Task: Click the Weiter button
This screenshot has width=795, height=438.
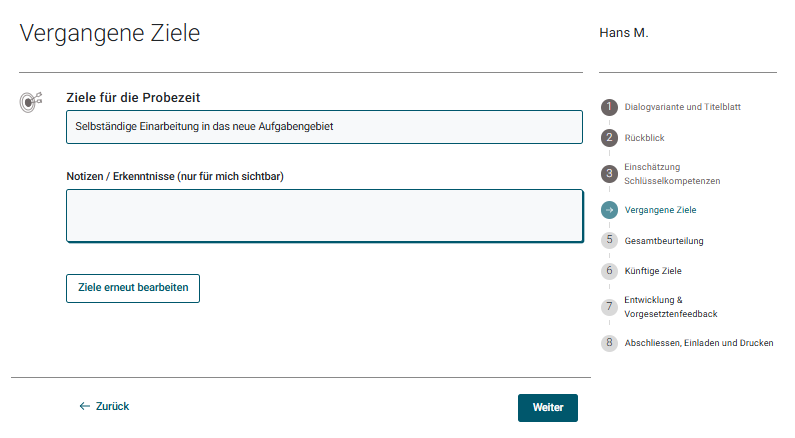Action: coord(547,408)
